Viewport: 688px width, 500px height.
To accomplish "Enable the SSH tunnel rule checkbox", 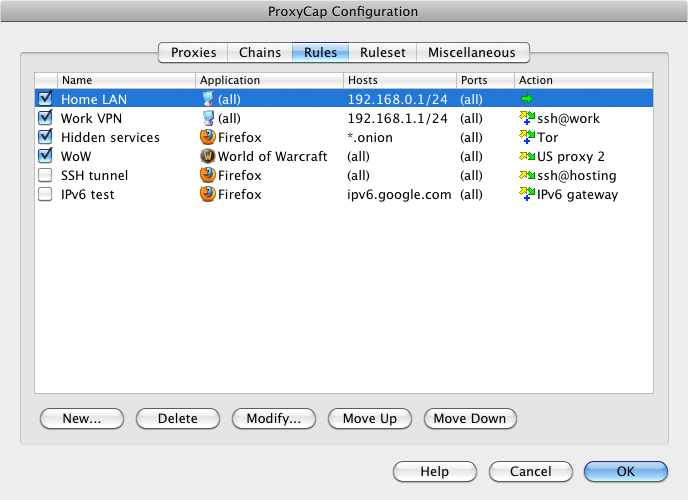I will 45,175.
